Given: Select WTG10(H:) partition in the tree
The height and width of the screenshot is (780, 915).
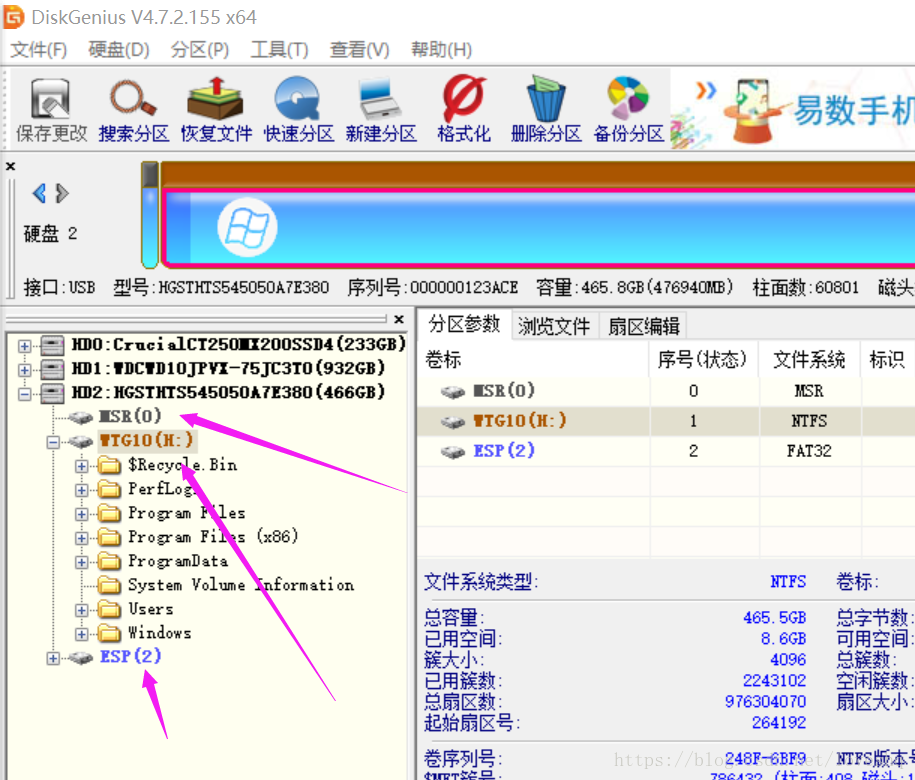Looking at the screenshot, I should click(146, 440).
